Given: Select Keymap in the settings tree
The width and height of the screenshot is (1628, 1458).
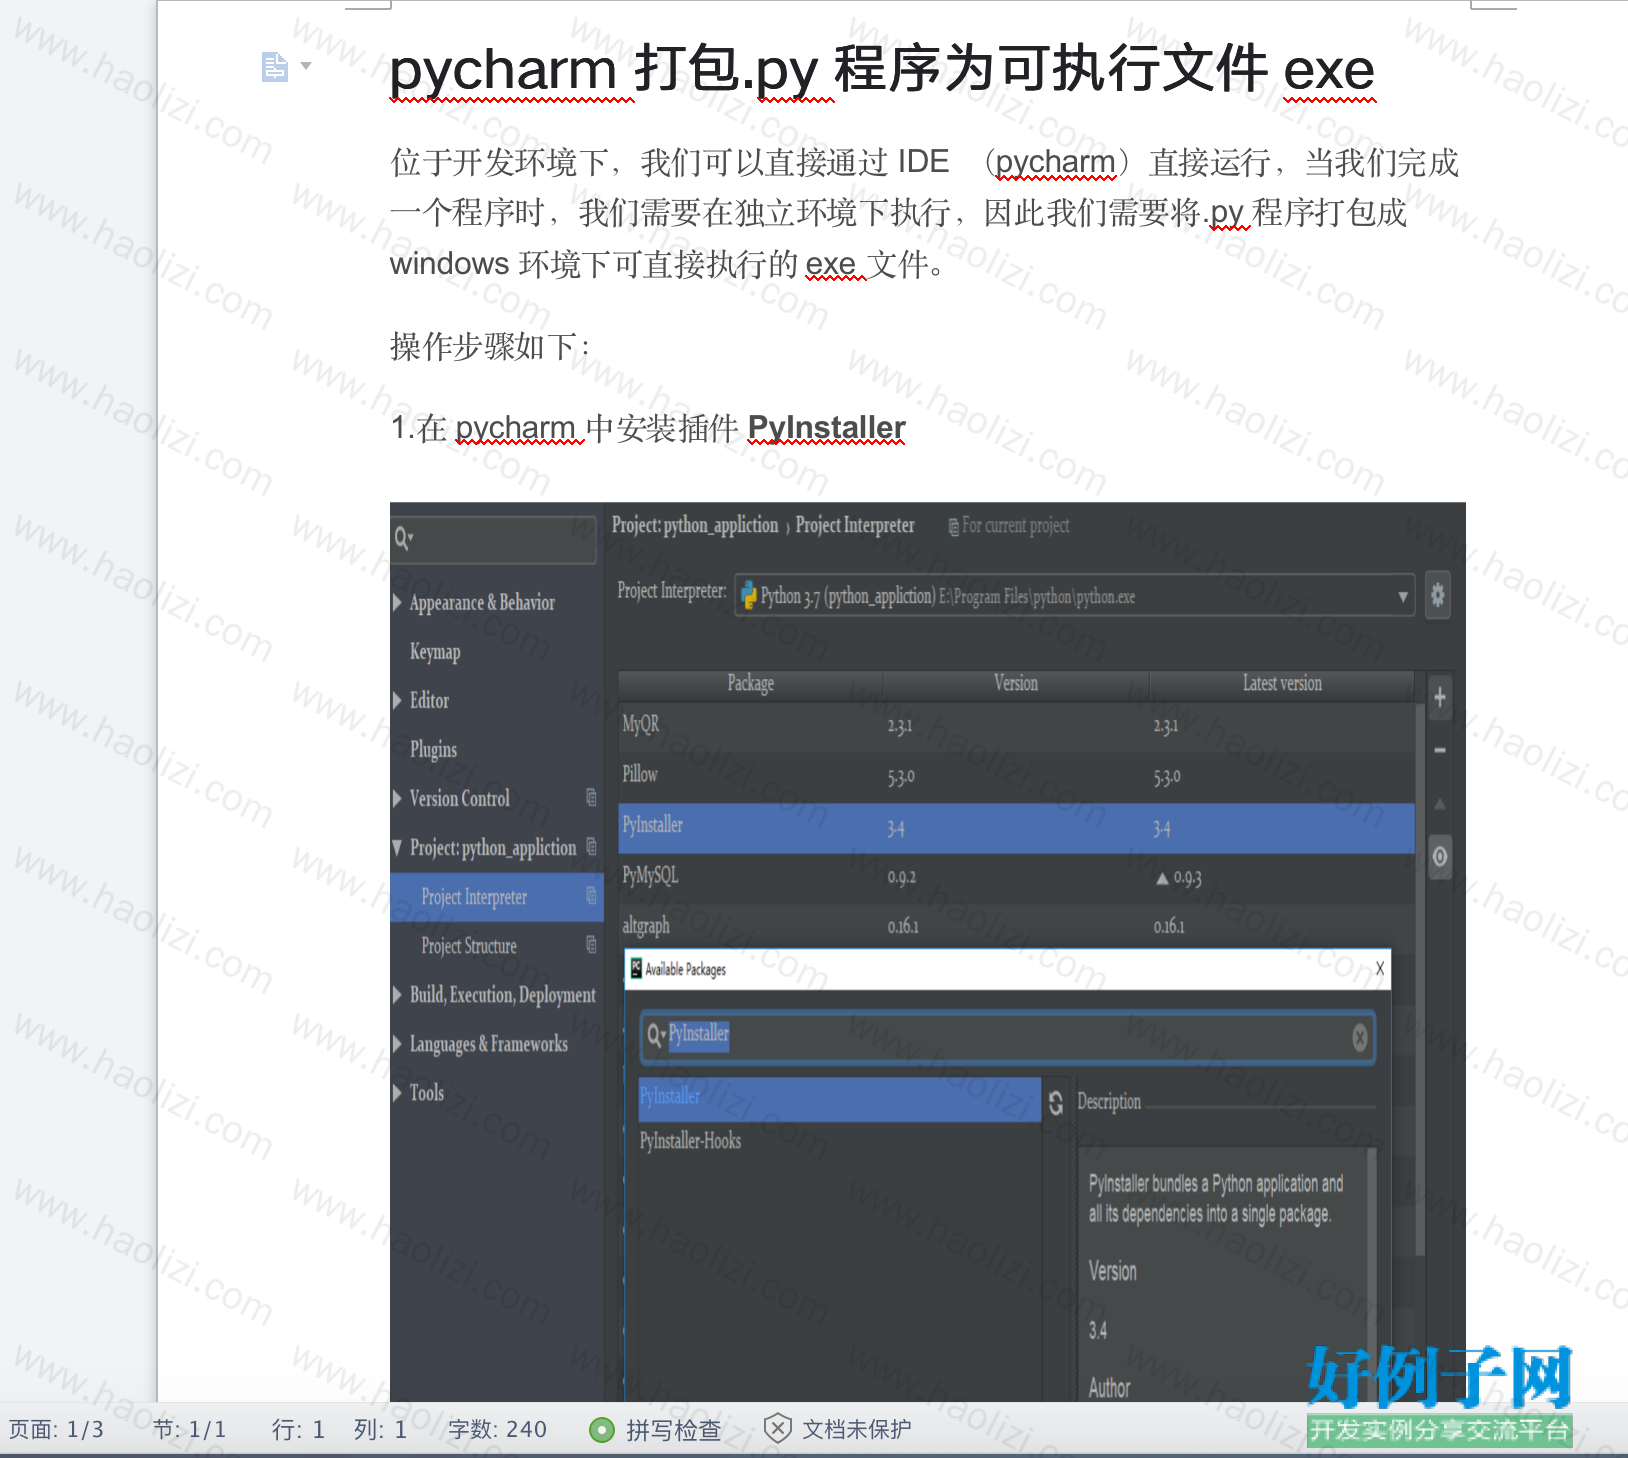Looking at the screenshot, I should click(435, 652).
